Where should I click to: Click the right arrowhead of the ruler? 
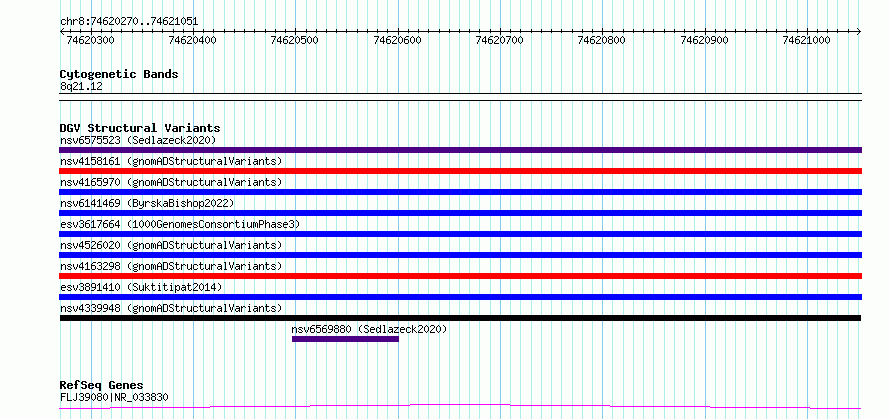(859, 32)
